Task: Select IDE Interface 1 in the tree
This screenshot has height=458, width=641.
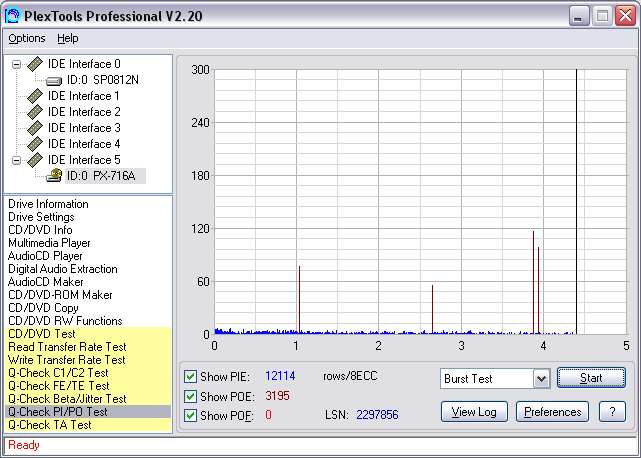Action: [x=84, y=96]
